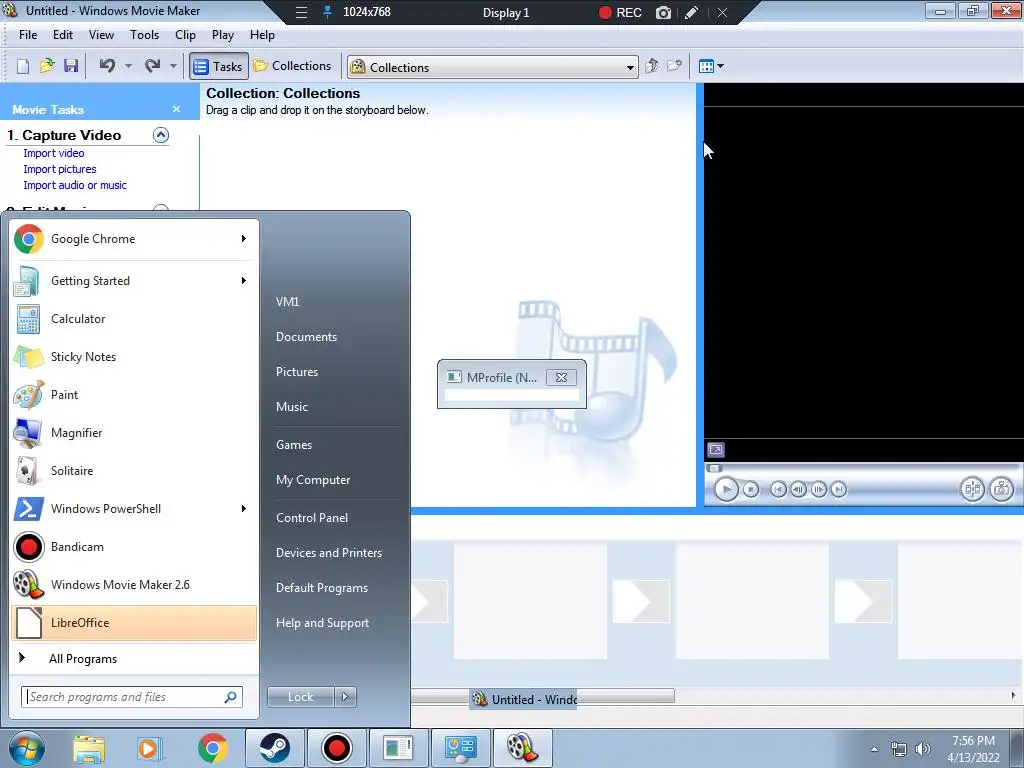Image resolution: width=1024 pixels, height=768 pixels.
Task: Launch Paint from Start menu
Action: coord(134,394)
